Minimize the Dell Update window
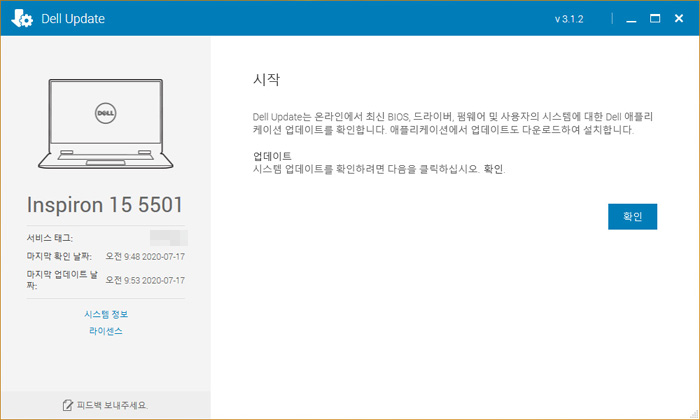The image size is (700, 420). [631, 19]
